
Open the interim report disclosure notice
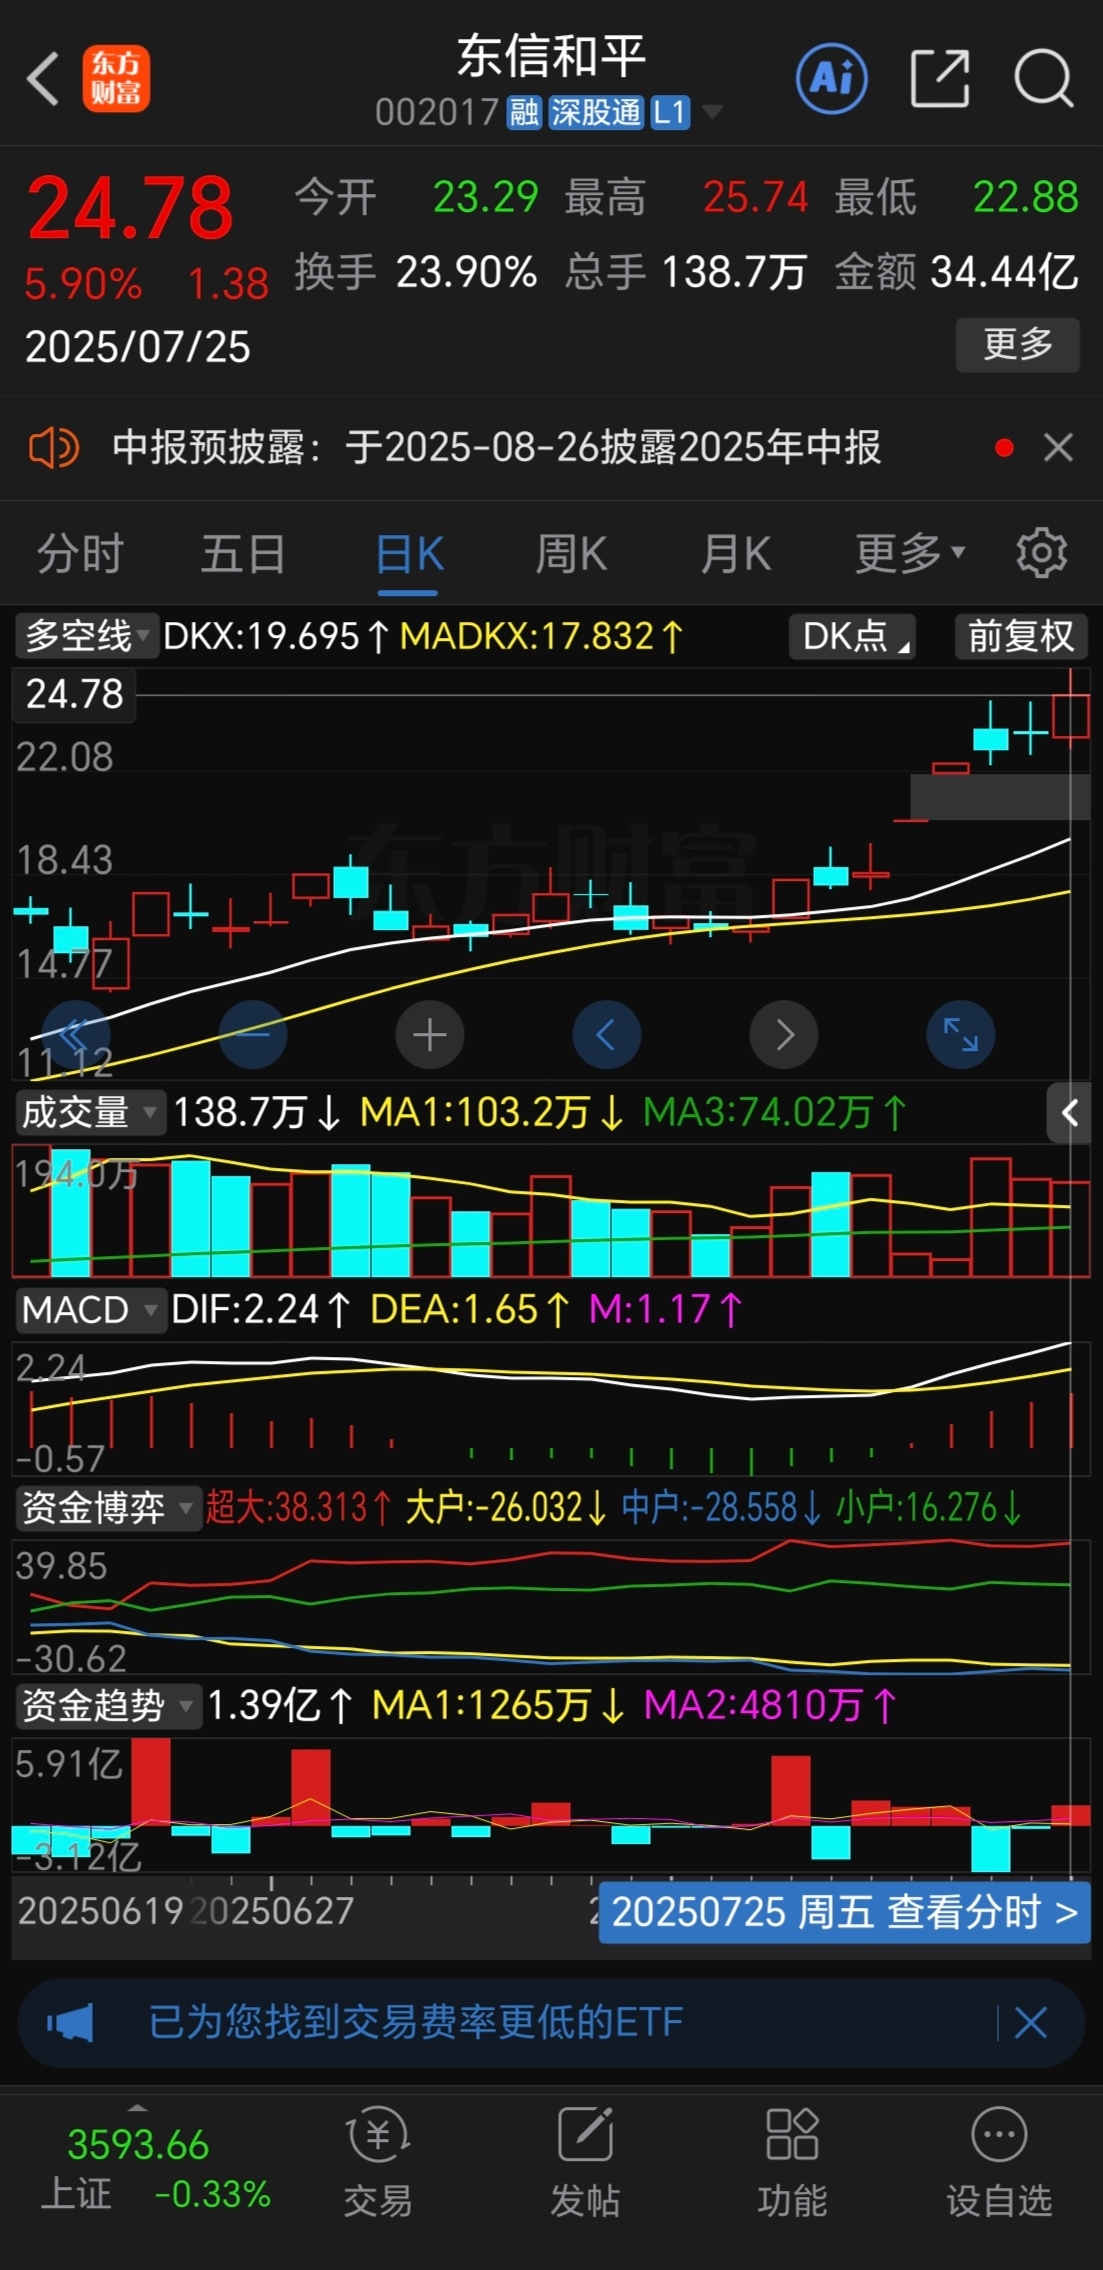click(497, 447)
